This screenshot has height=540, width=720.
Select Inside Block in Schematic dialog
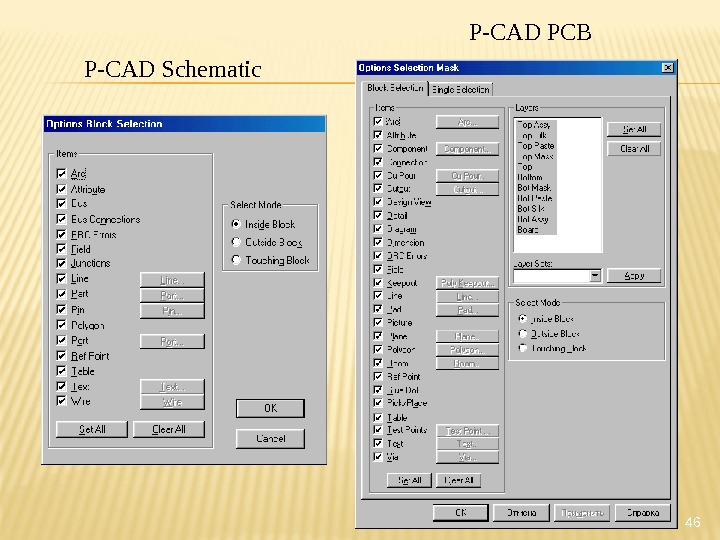tap(236, 224)
